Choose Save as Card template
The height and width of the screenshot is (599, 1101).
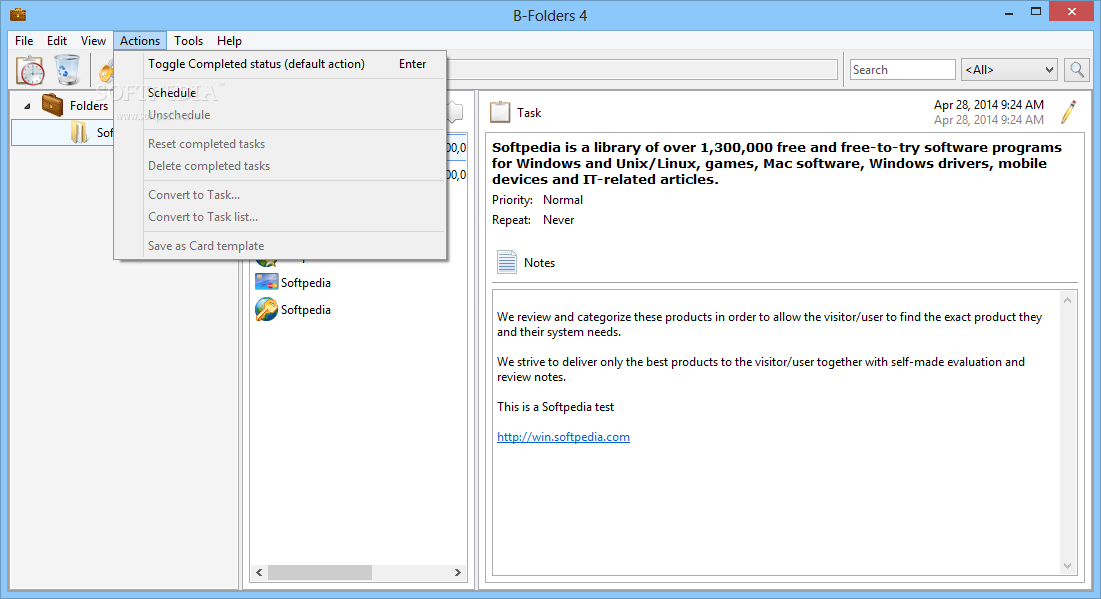[280, 246]
